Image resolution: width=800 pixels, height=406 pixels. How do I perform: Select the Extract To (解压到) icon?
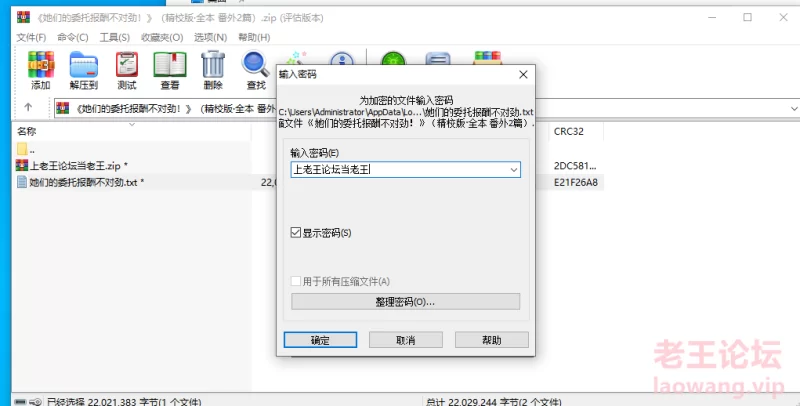pyautogui.click(x=84, y=70)
